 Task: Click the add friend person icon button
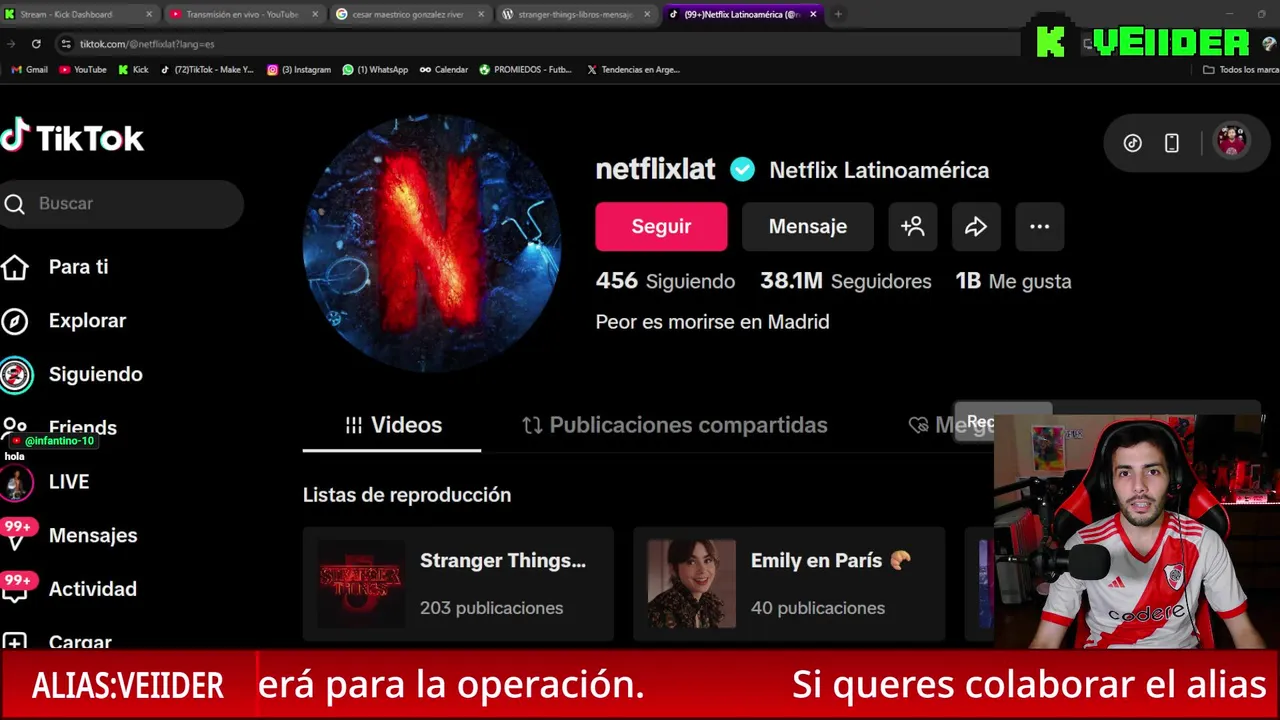coord(913,226)
